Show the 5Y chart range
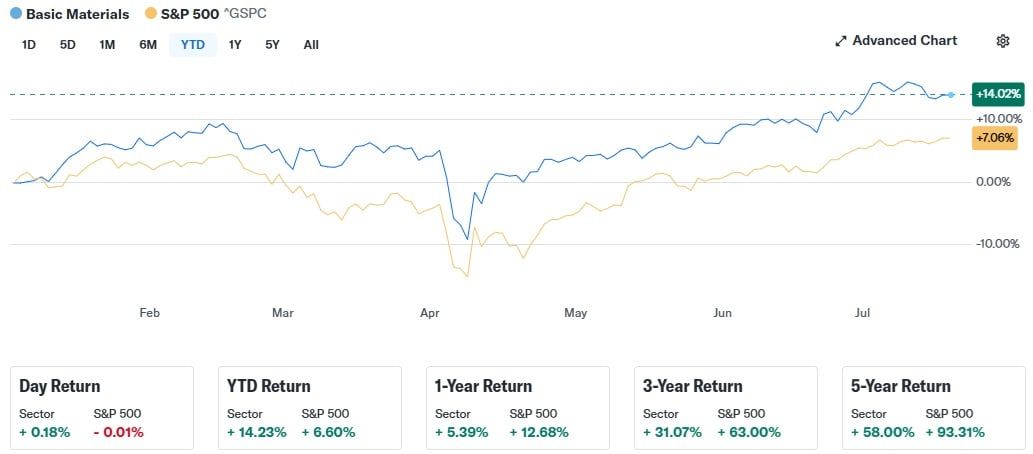The image size is (1033, 454). pyautogui.click(x=273, y=45)
